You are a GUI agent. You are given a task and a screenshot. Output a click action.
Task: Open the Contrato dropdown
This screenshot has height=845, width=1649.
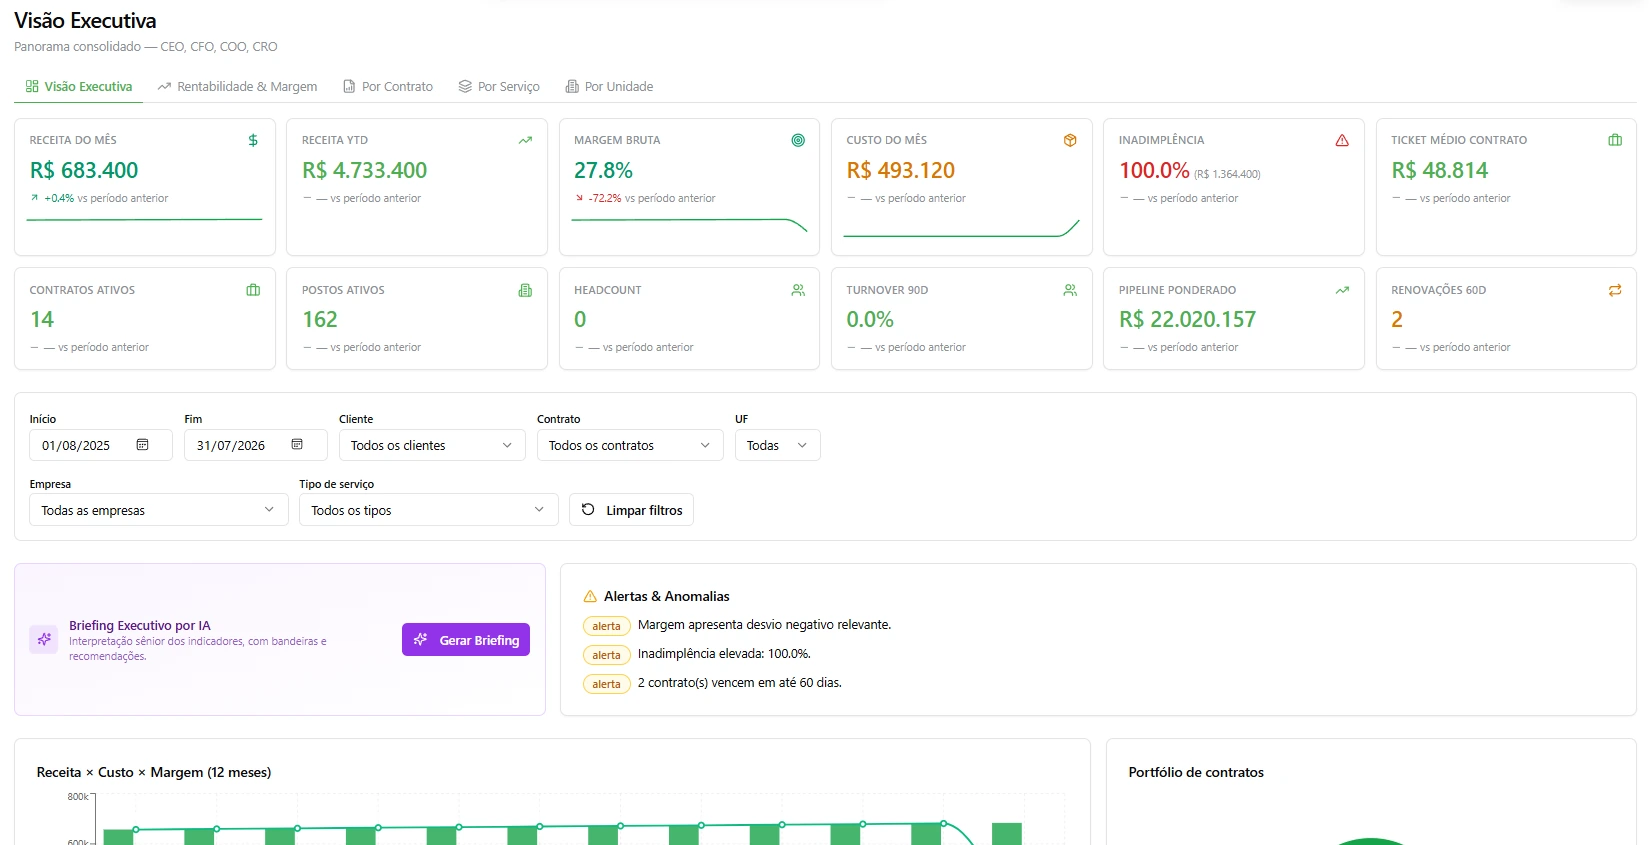tap(630, 445)
